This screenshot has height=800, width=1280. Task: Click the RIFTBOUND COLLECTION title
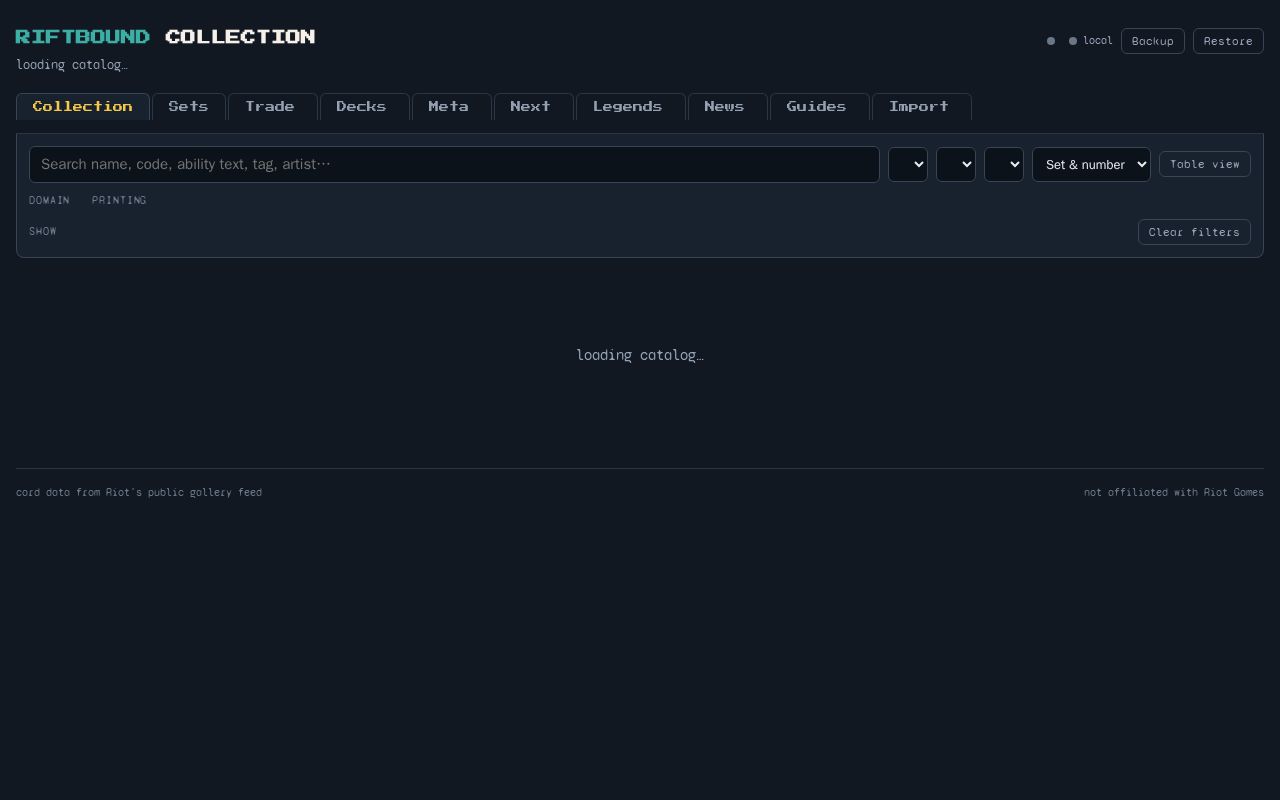165,37
